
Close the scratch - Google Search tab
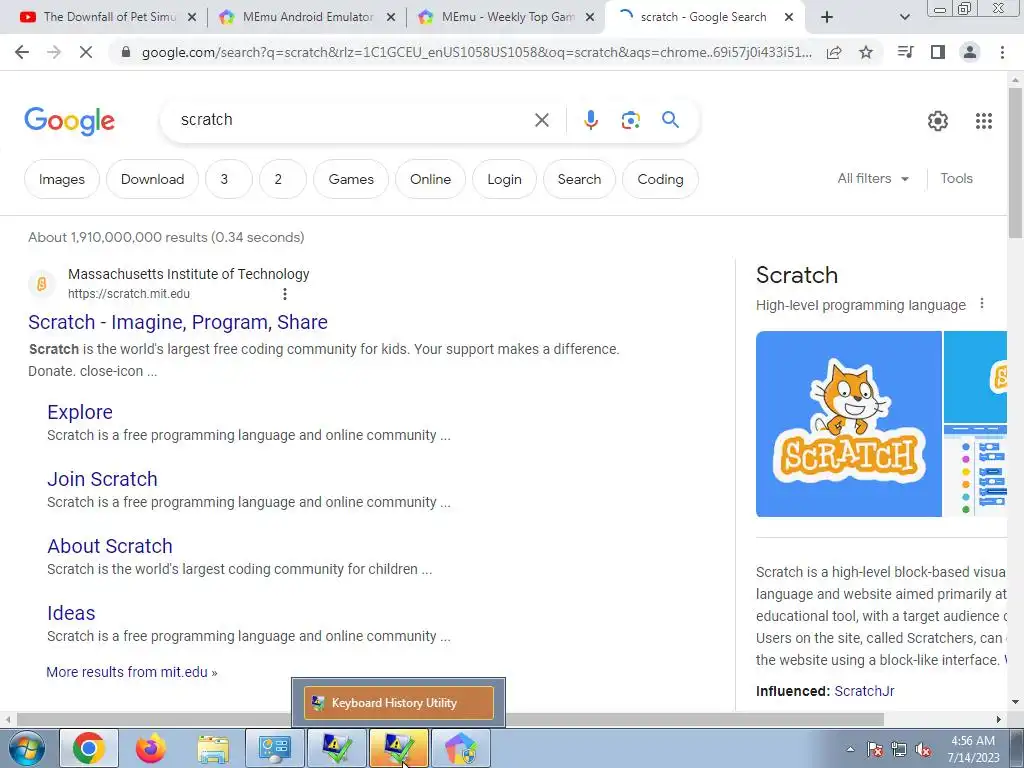pyautogui.click(x=789, y=17)
